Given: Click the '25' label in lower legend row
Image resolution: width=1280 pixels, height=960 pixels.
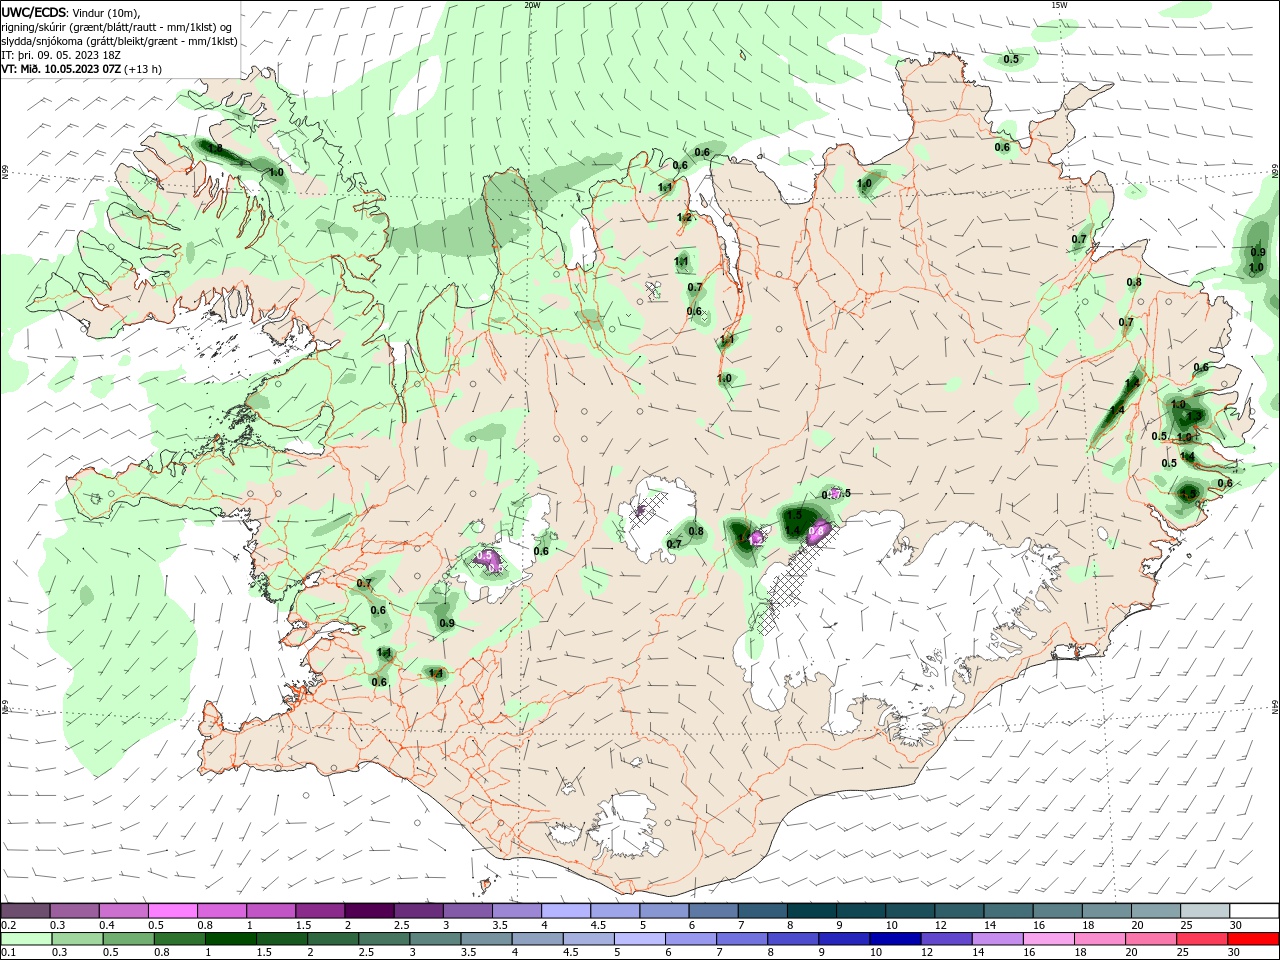Looking at the screenshot, I should coord(1185,953).
